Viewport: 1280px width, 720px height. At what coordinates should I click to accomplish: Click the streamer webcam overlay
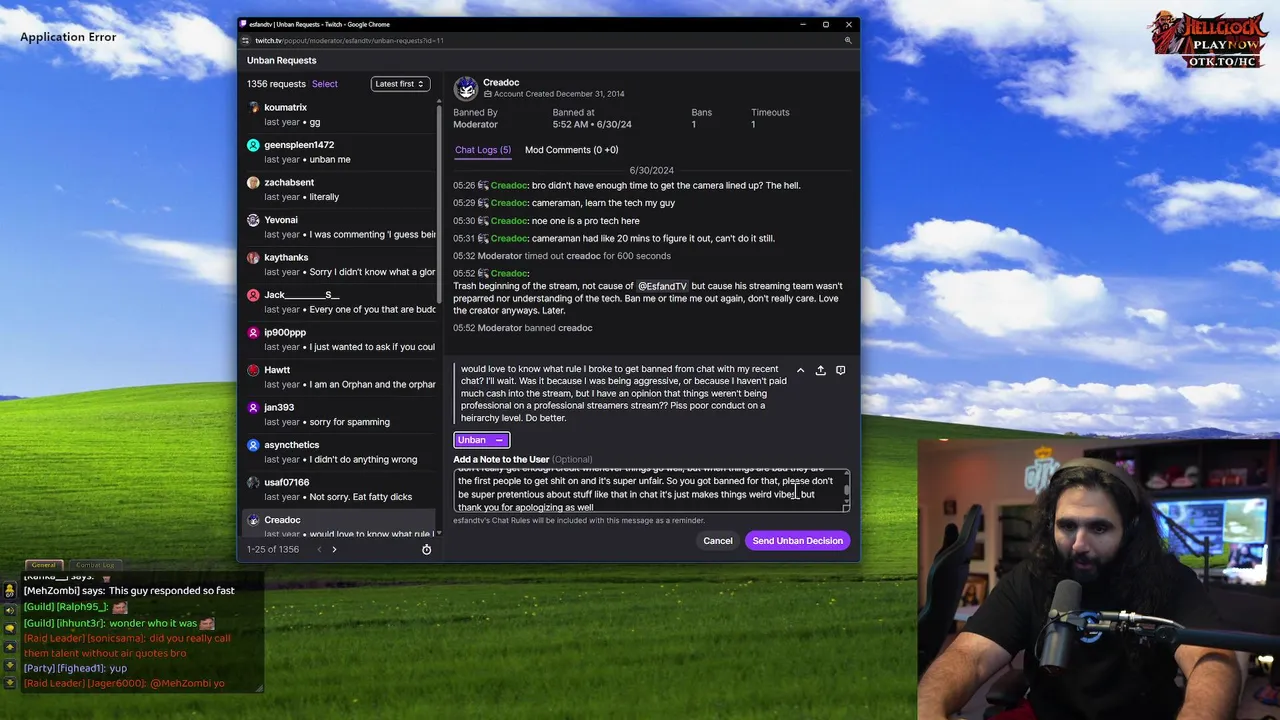click(x=1099, y=579)
